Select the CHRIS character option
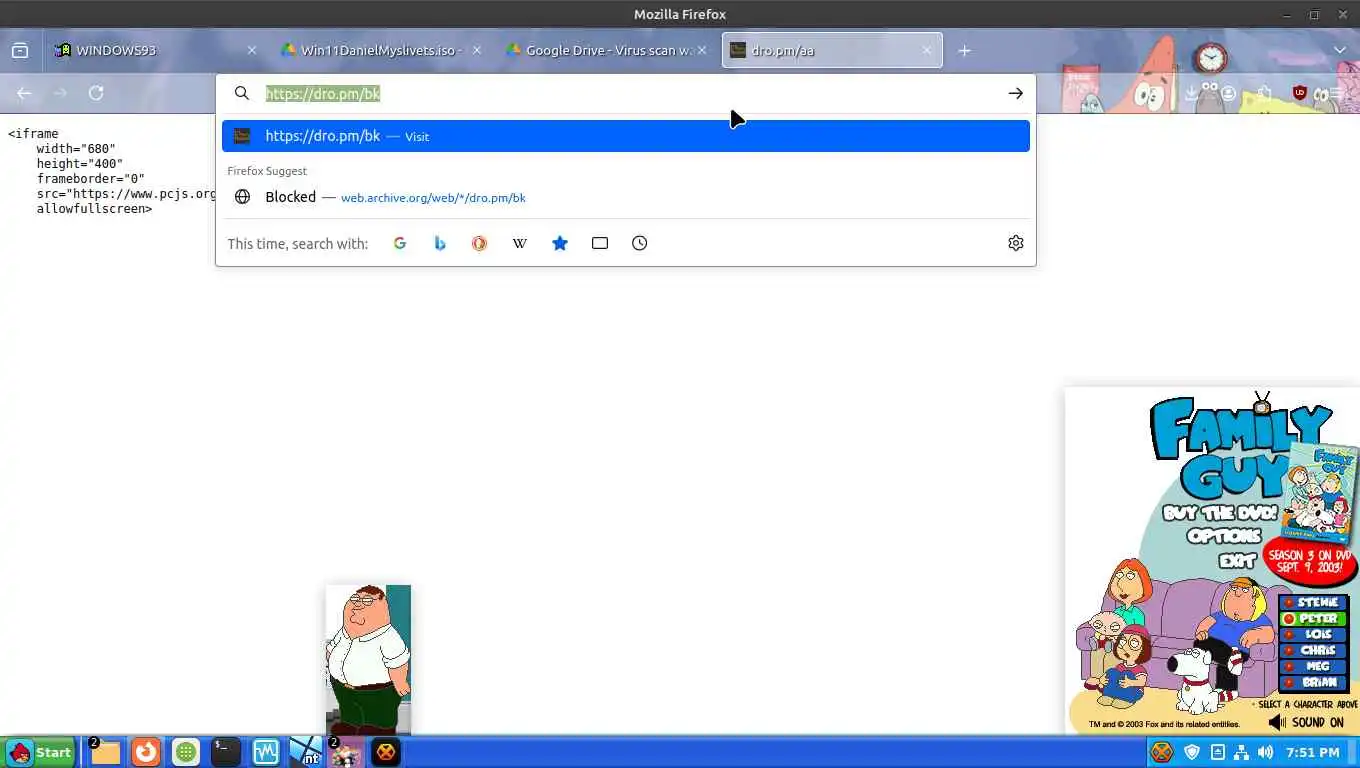 [x=1314, y=651]
